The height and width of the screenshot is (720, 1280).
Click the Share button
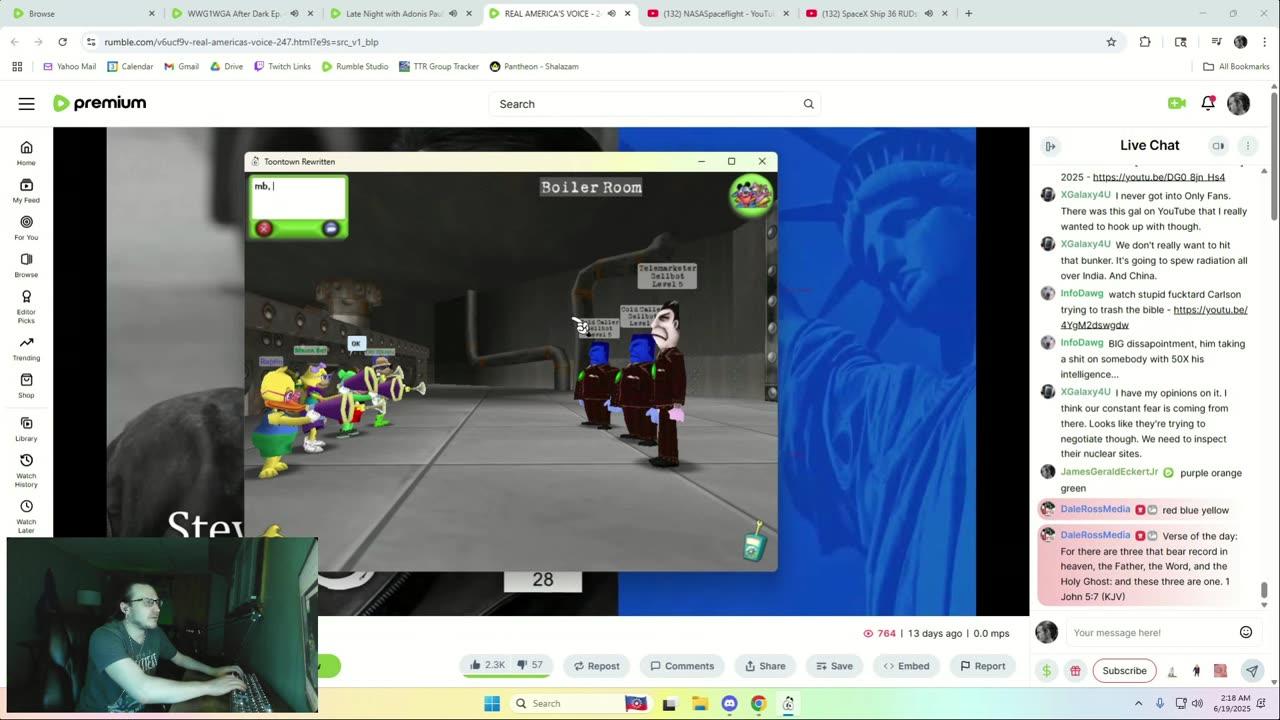765,666
